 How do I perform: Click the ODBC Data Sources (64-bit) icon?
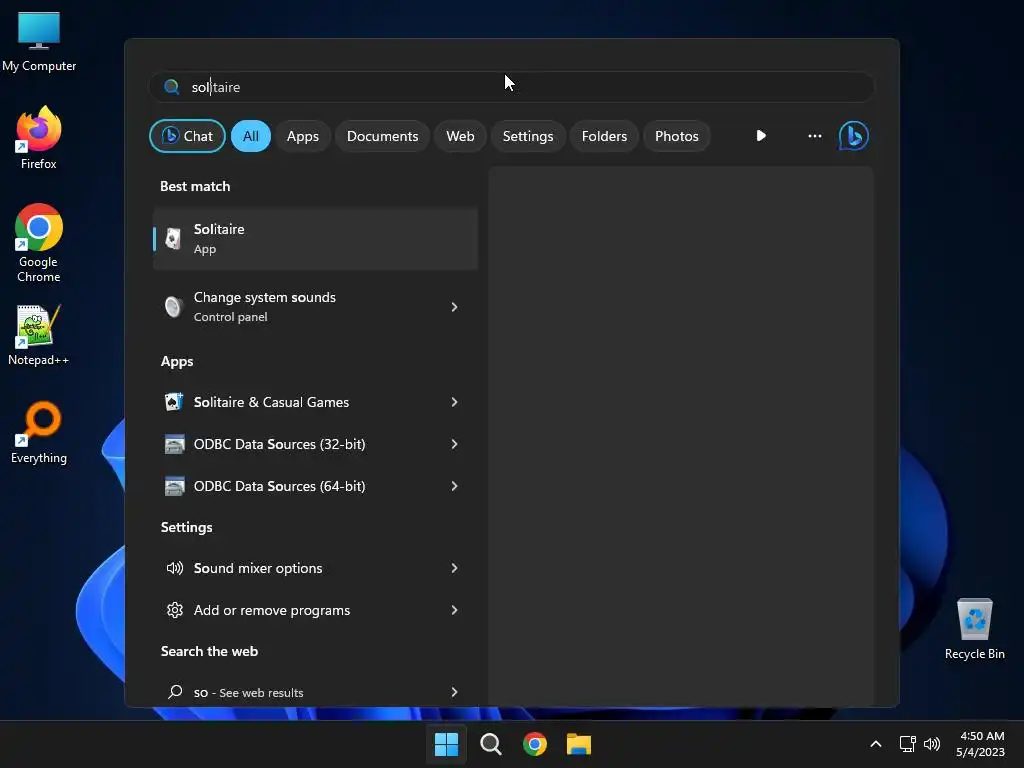(174, 486)
